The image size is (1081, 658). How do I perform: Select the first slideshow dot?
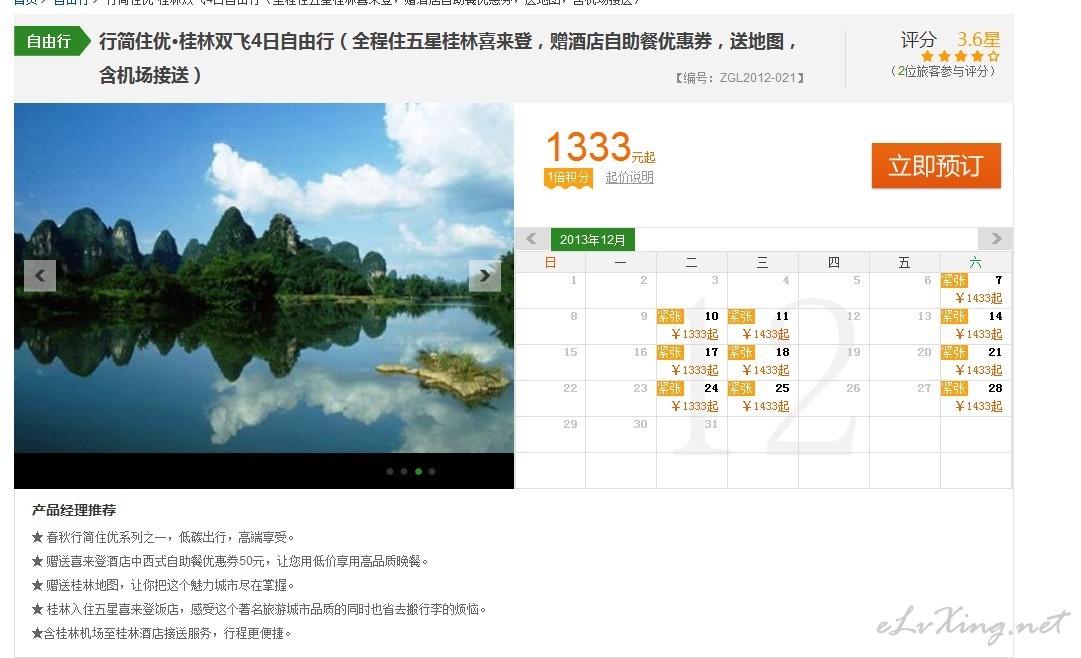pyautogui.click(x=390, y=472)
